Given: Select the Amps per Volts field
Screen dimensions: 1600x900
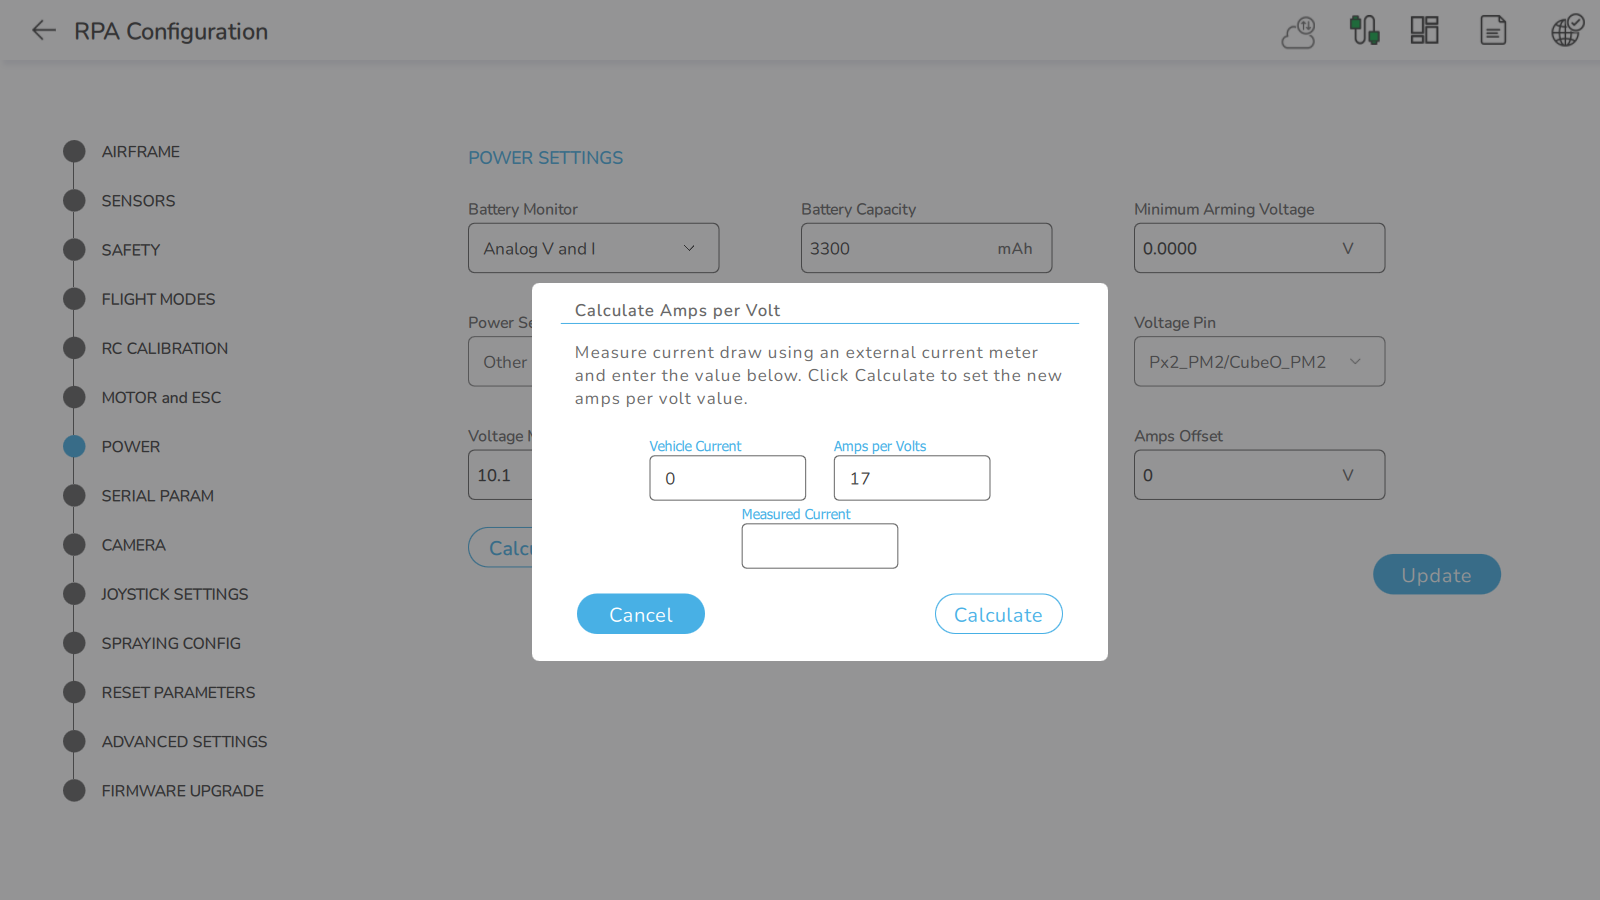Looking at the screenshot, I should coord(911,478).
